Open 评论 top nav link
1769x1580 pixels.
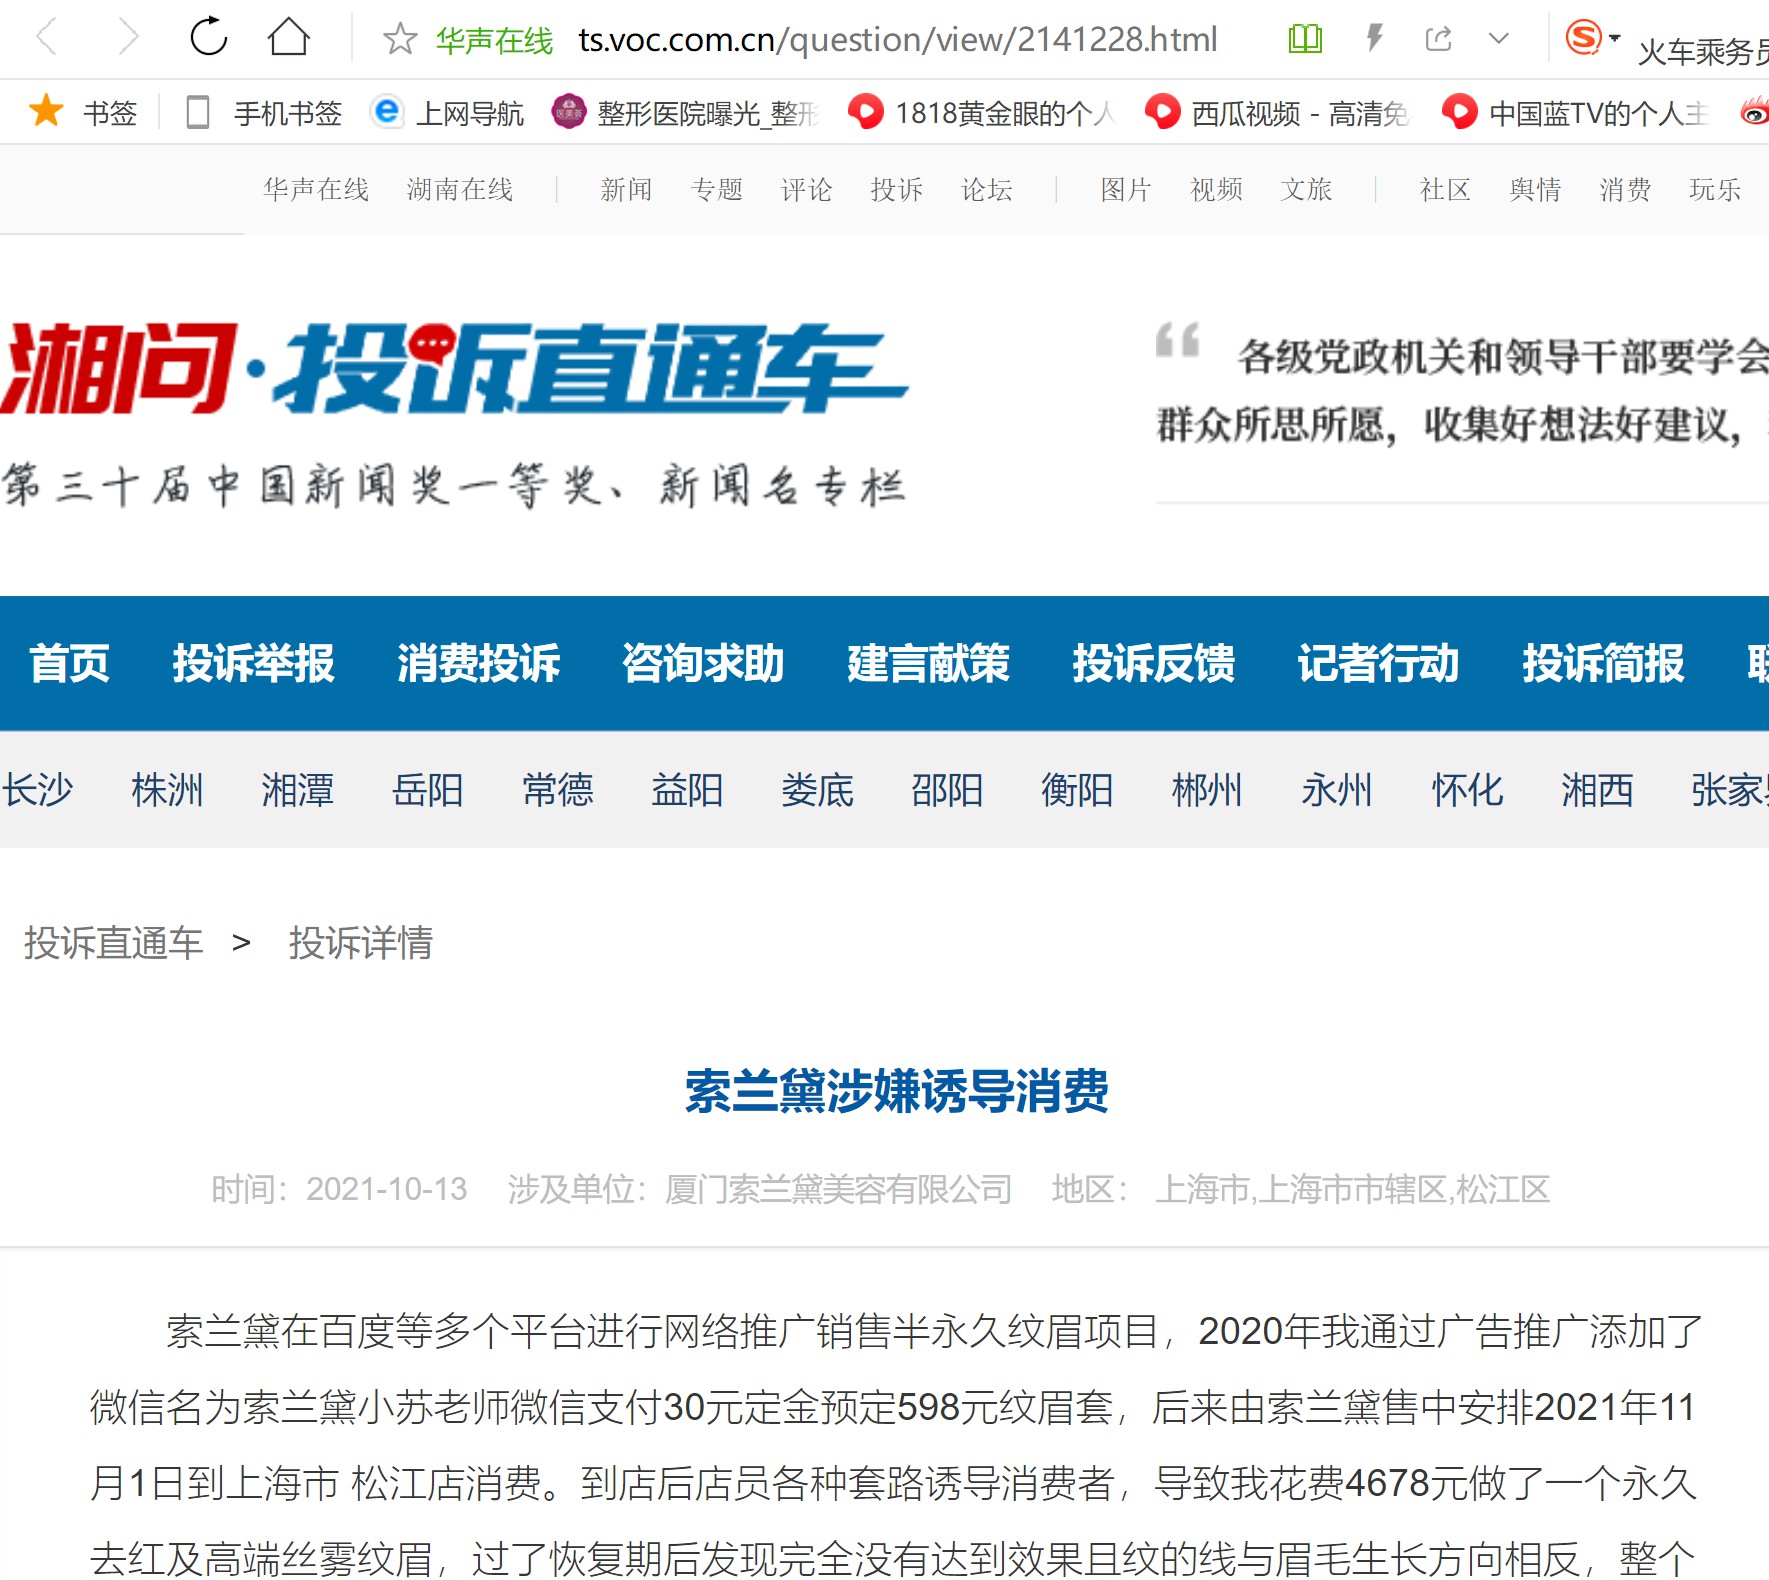(x=806, y=189)
